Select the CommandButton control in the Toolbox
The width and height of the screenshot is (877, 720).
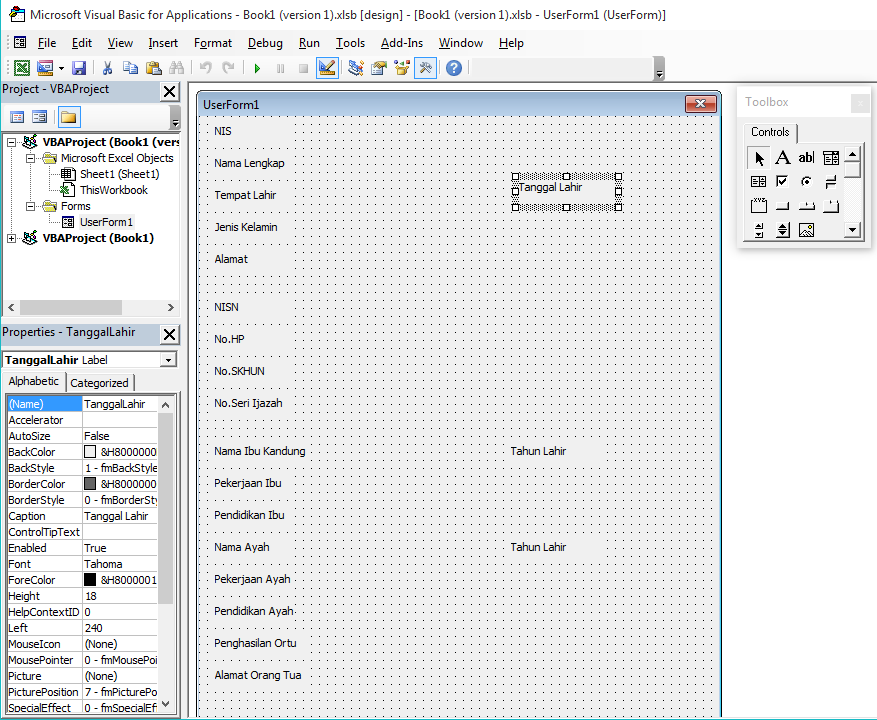781,205
